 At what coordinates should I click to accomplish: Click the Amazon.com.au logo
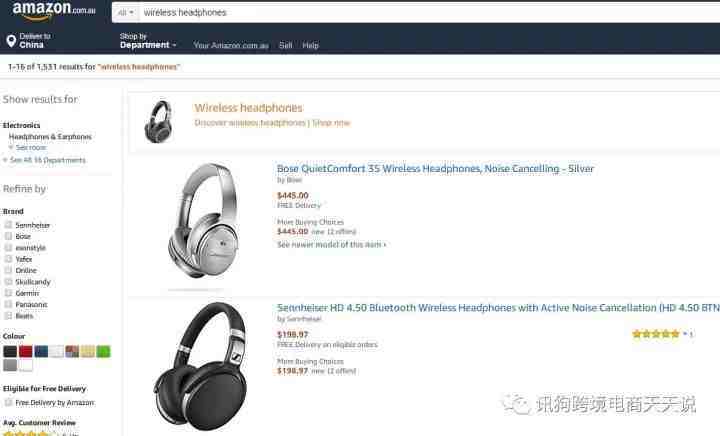tap(54, 11)
